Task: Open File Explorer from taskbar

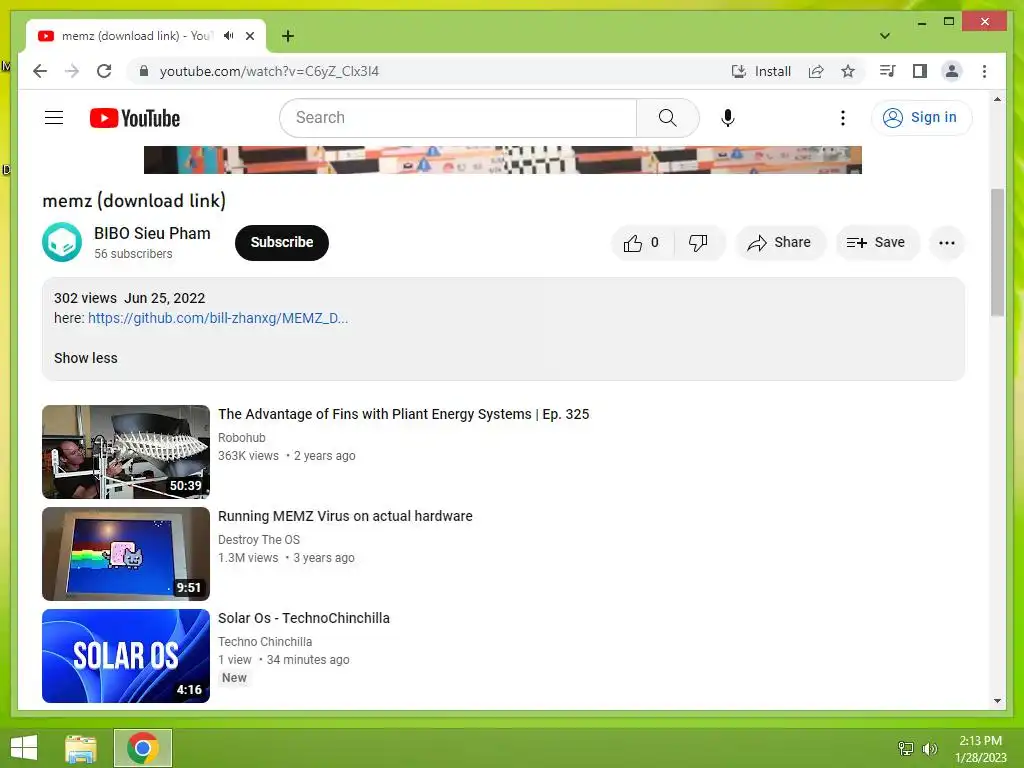Action: [81, 748]
